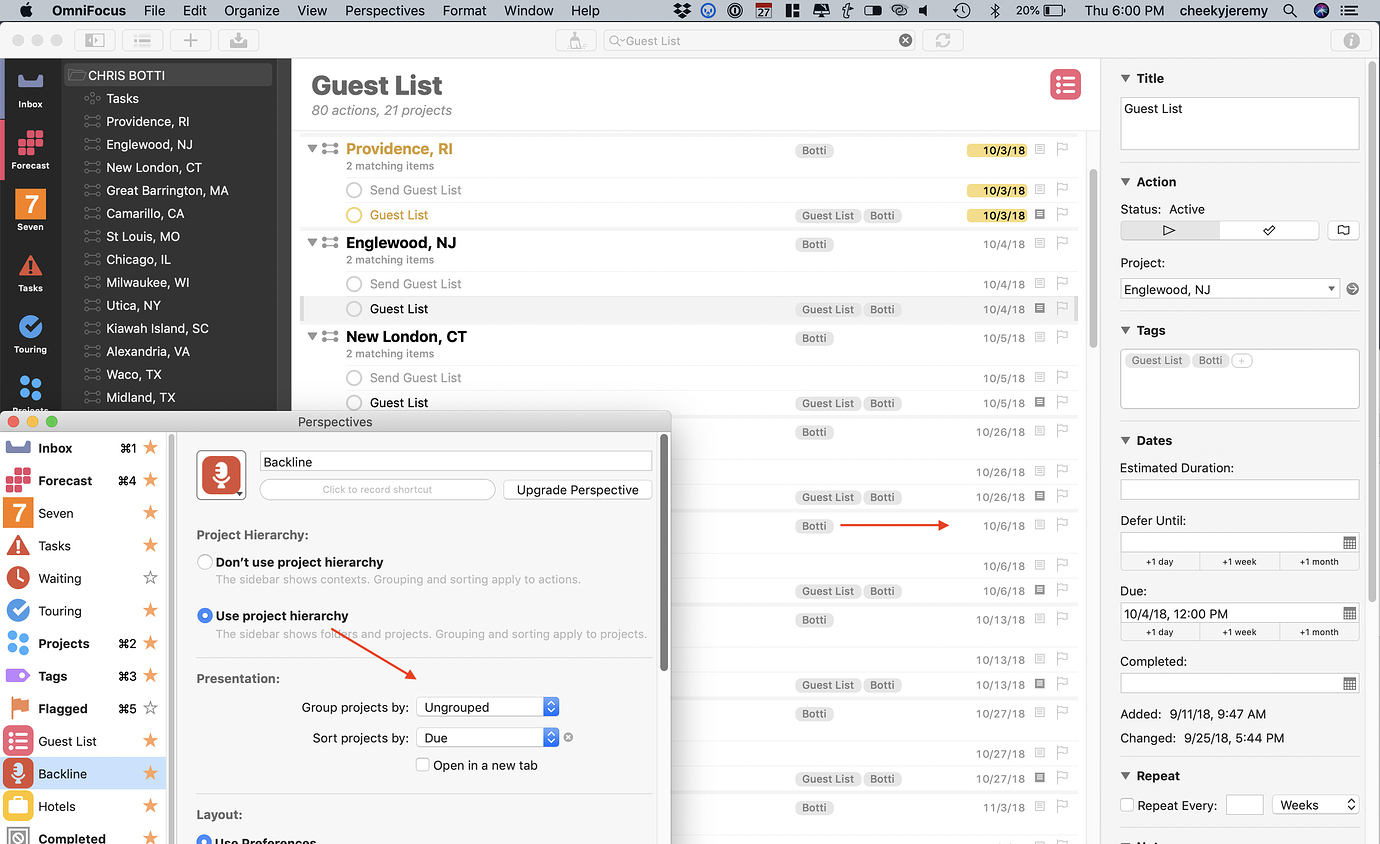Click the Upgrade Perspective button
Screen dimensions: 1380x844
(x=577, y=490)
